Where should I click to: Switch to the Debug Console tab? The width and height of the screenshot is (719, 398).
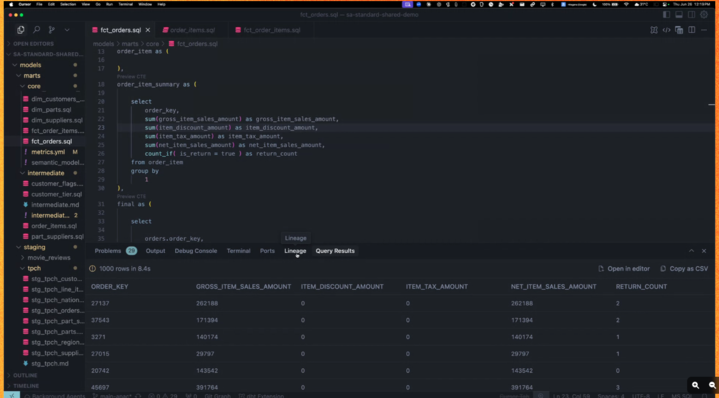coord(196,251)
